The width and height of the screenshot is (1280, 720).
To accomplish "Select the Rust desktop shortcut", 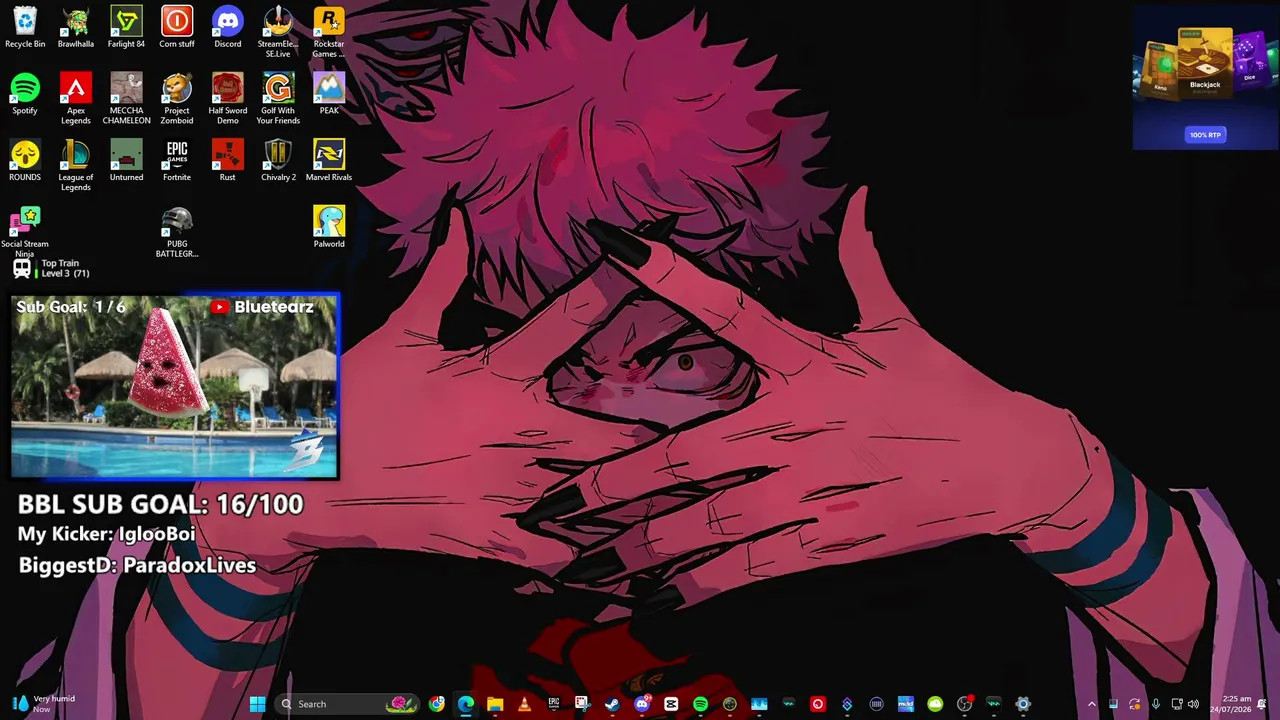I will [x=228, y=161].
